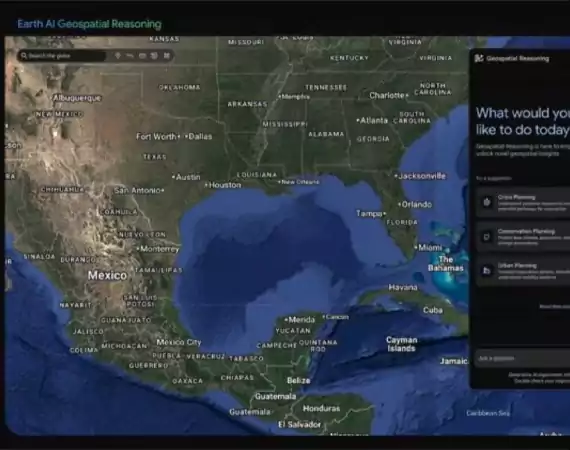
Task: Click the Fort Worth map label
Action: [156, 137]
